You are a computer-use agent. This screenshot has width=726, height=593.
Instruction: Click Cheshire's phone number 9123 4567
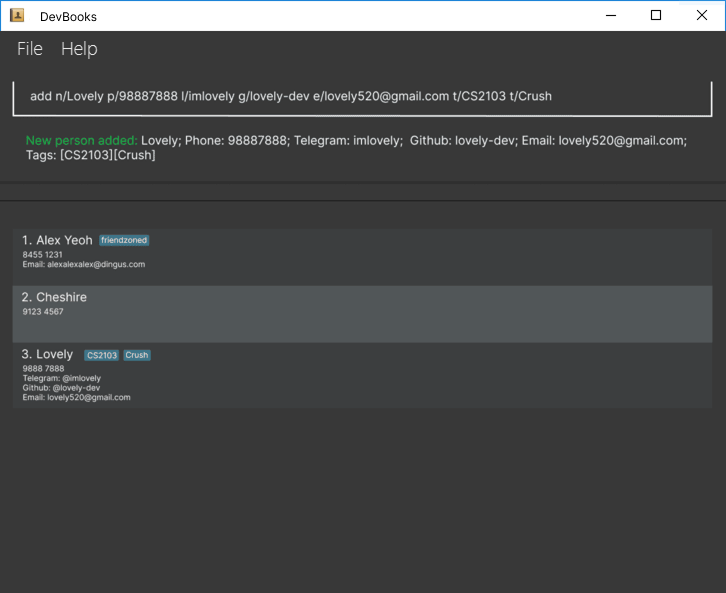pos(43,312)
